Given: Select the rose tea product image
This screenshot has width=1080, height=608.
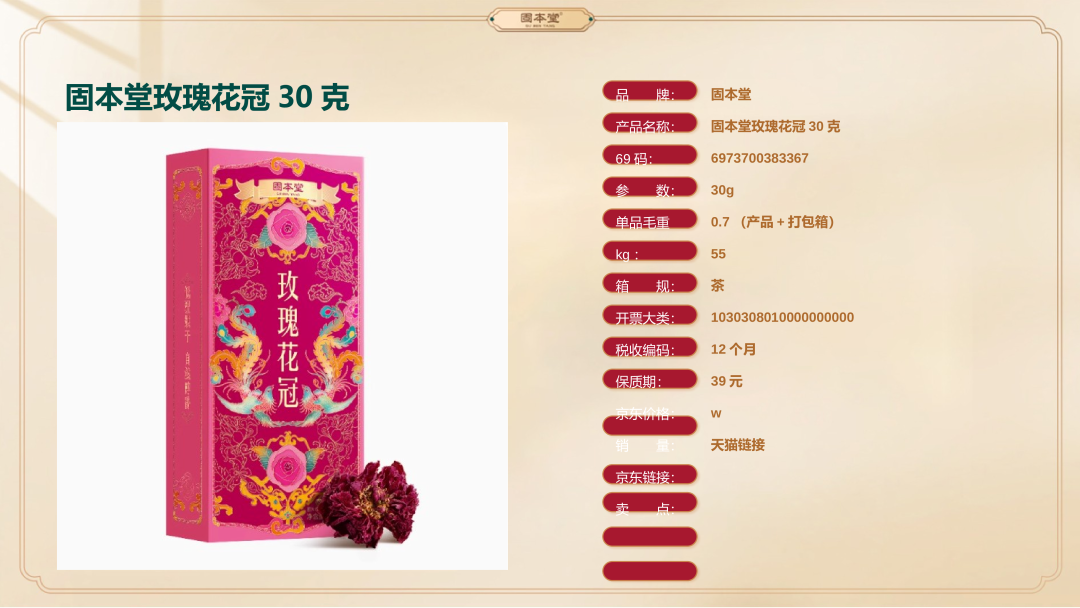Looking at the screenshot, I should point(282,346).
